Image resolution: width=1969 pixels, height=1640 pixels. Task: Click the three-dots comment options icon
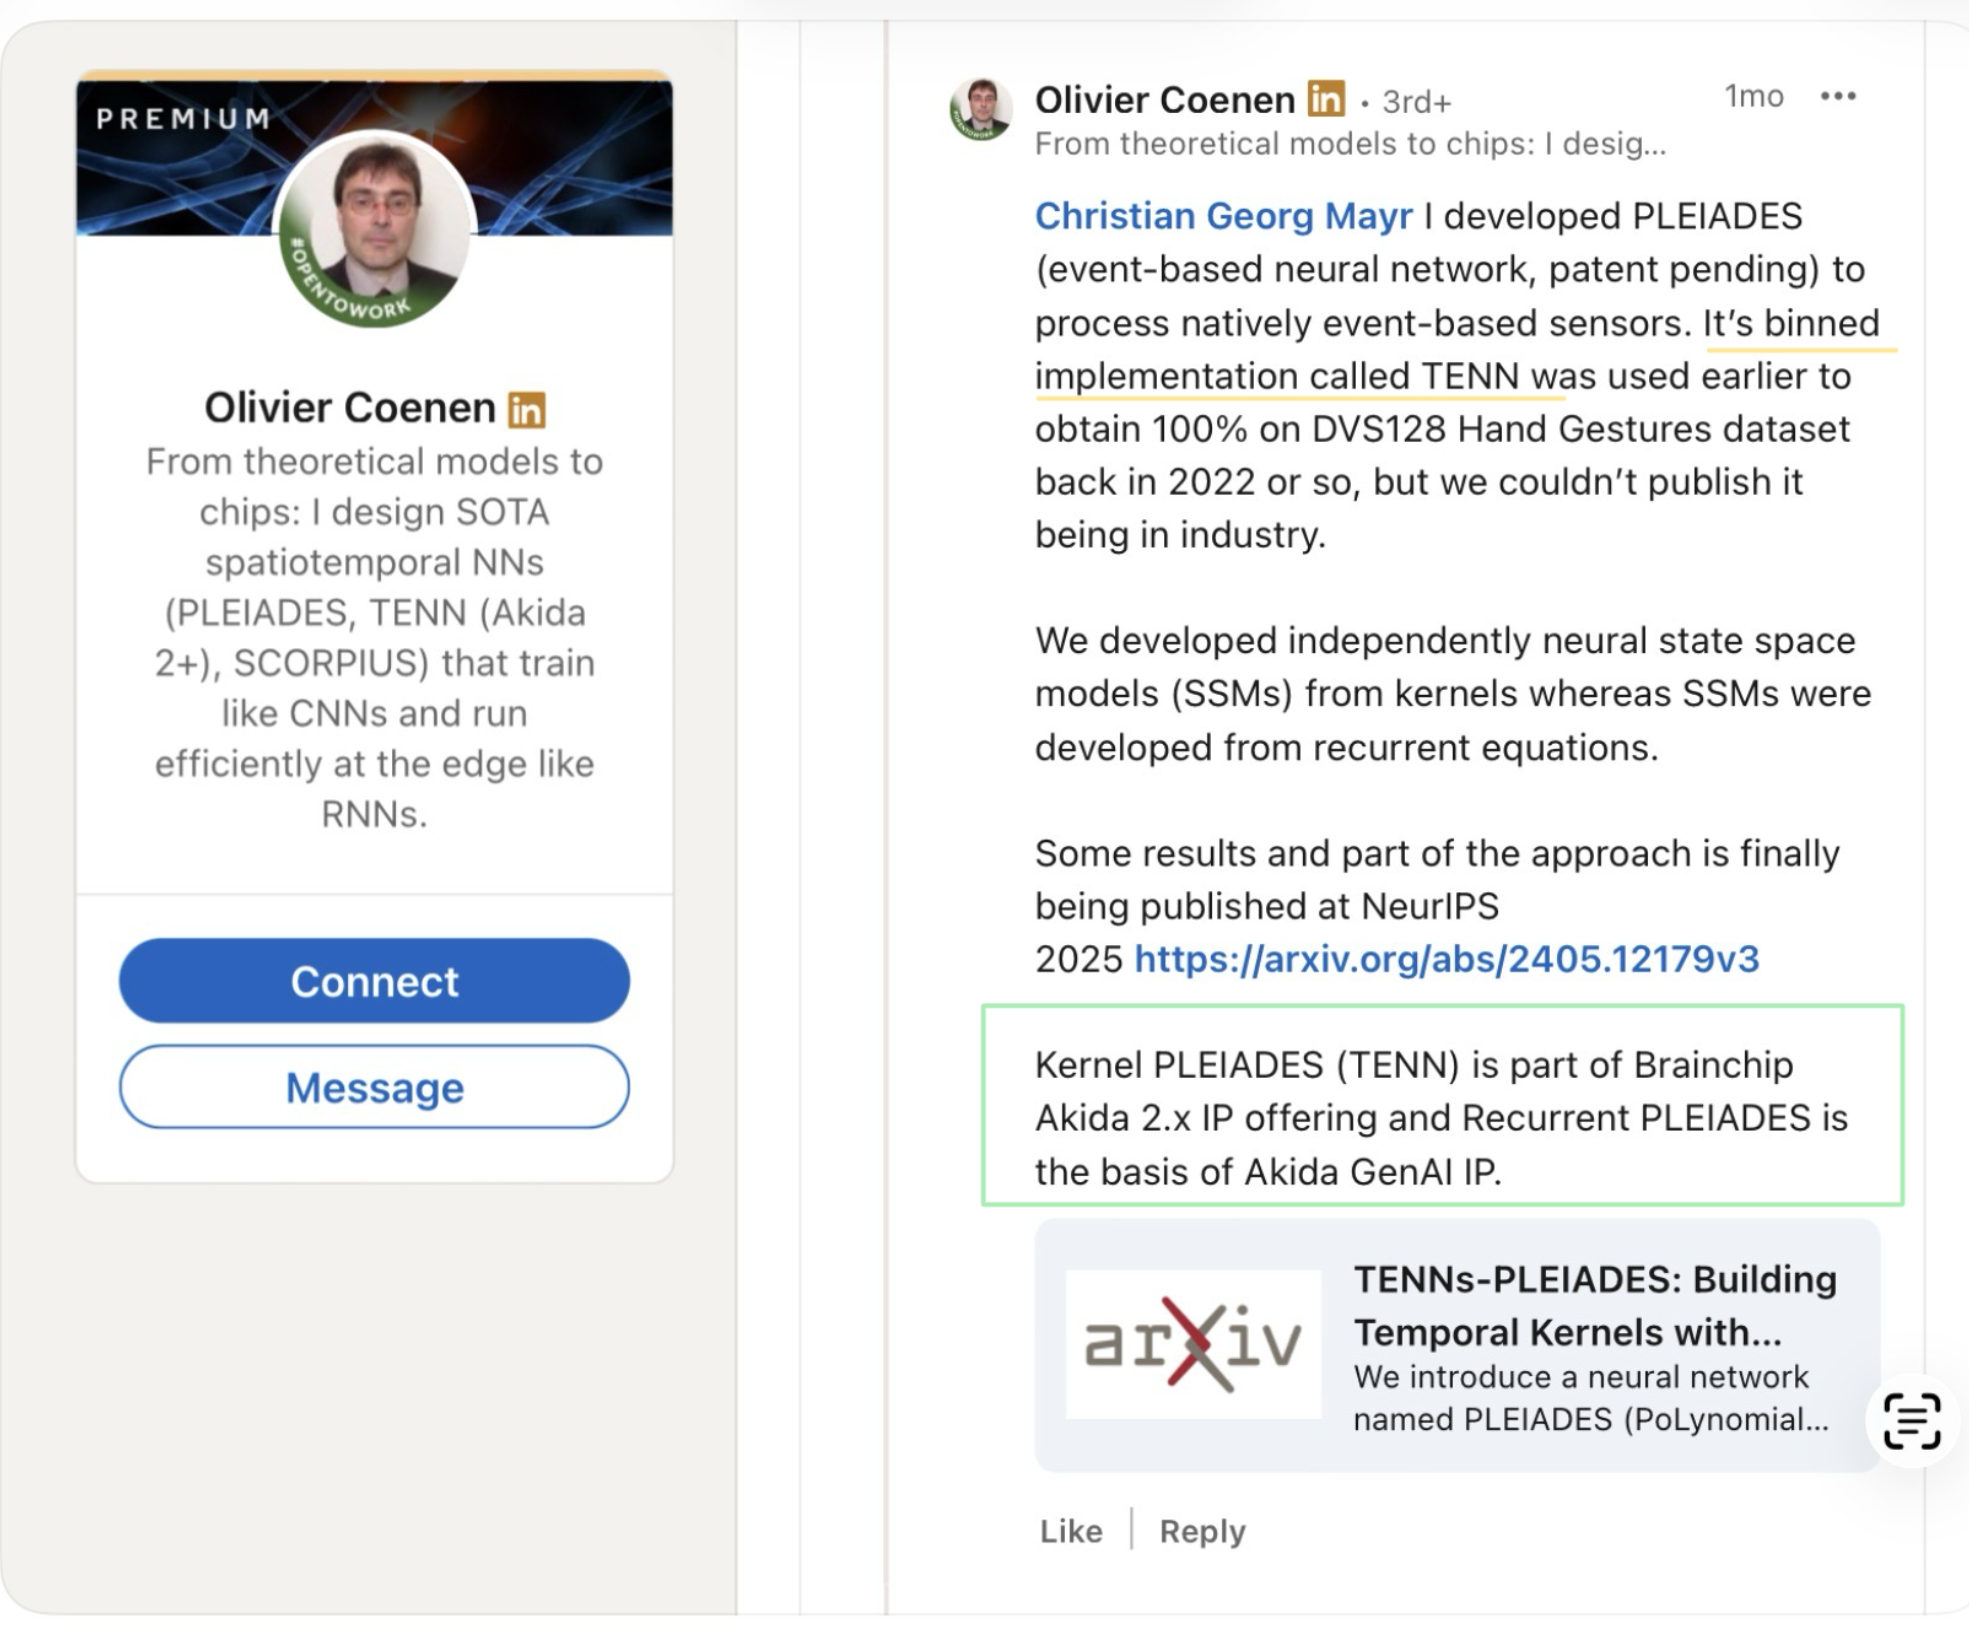click(1837, 96)
